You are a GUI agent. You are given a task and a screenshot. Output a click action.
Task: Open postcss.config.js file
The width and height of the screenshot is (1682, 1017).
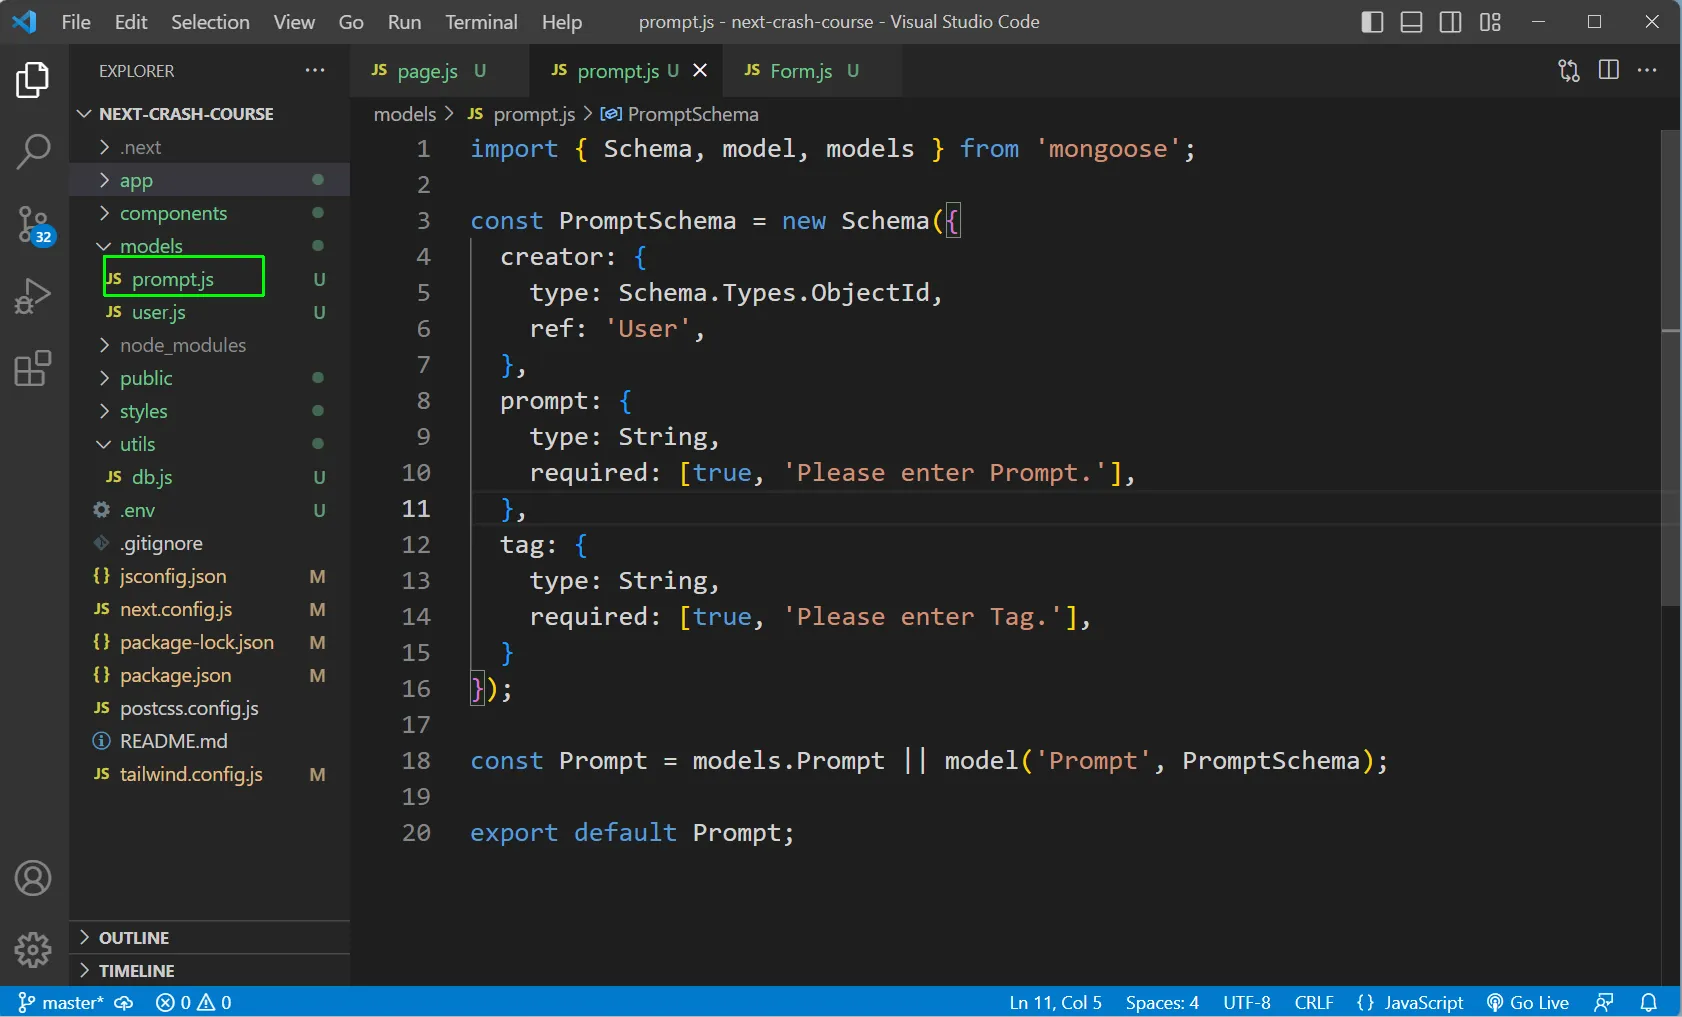pyautogui.click(x=210, y=708)
